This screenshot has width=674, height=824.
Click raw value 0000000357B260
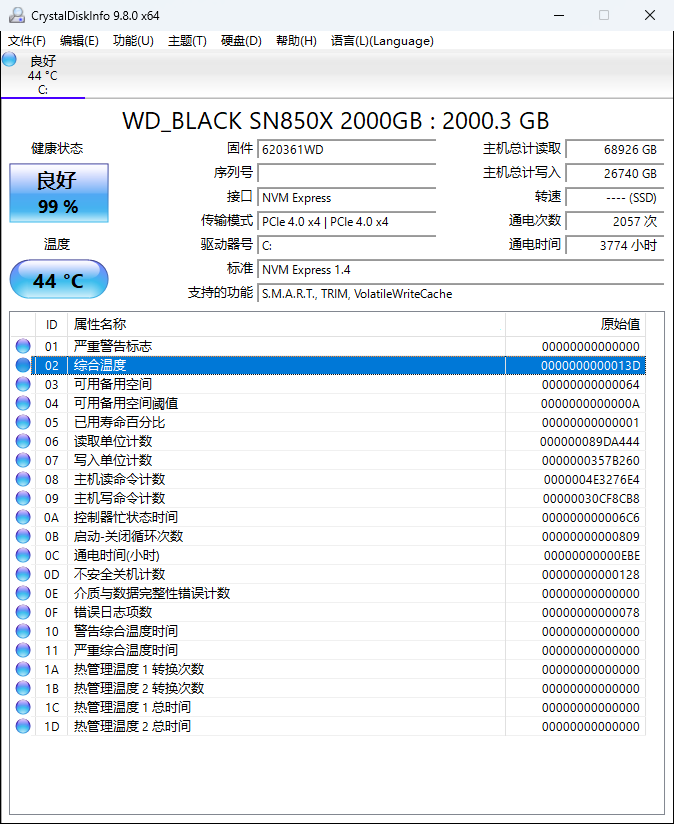pos(590,461)
